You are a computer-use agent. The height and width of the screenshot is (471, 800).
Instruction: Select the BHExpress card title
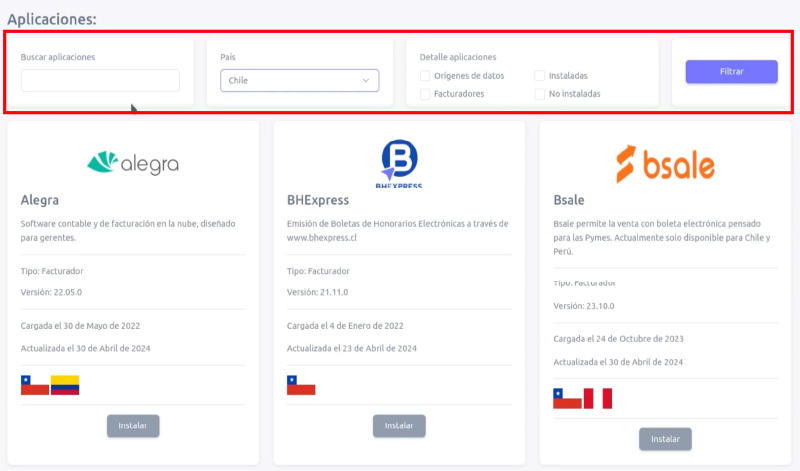(x=318, y=200)
